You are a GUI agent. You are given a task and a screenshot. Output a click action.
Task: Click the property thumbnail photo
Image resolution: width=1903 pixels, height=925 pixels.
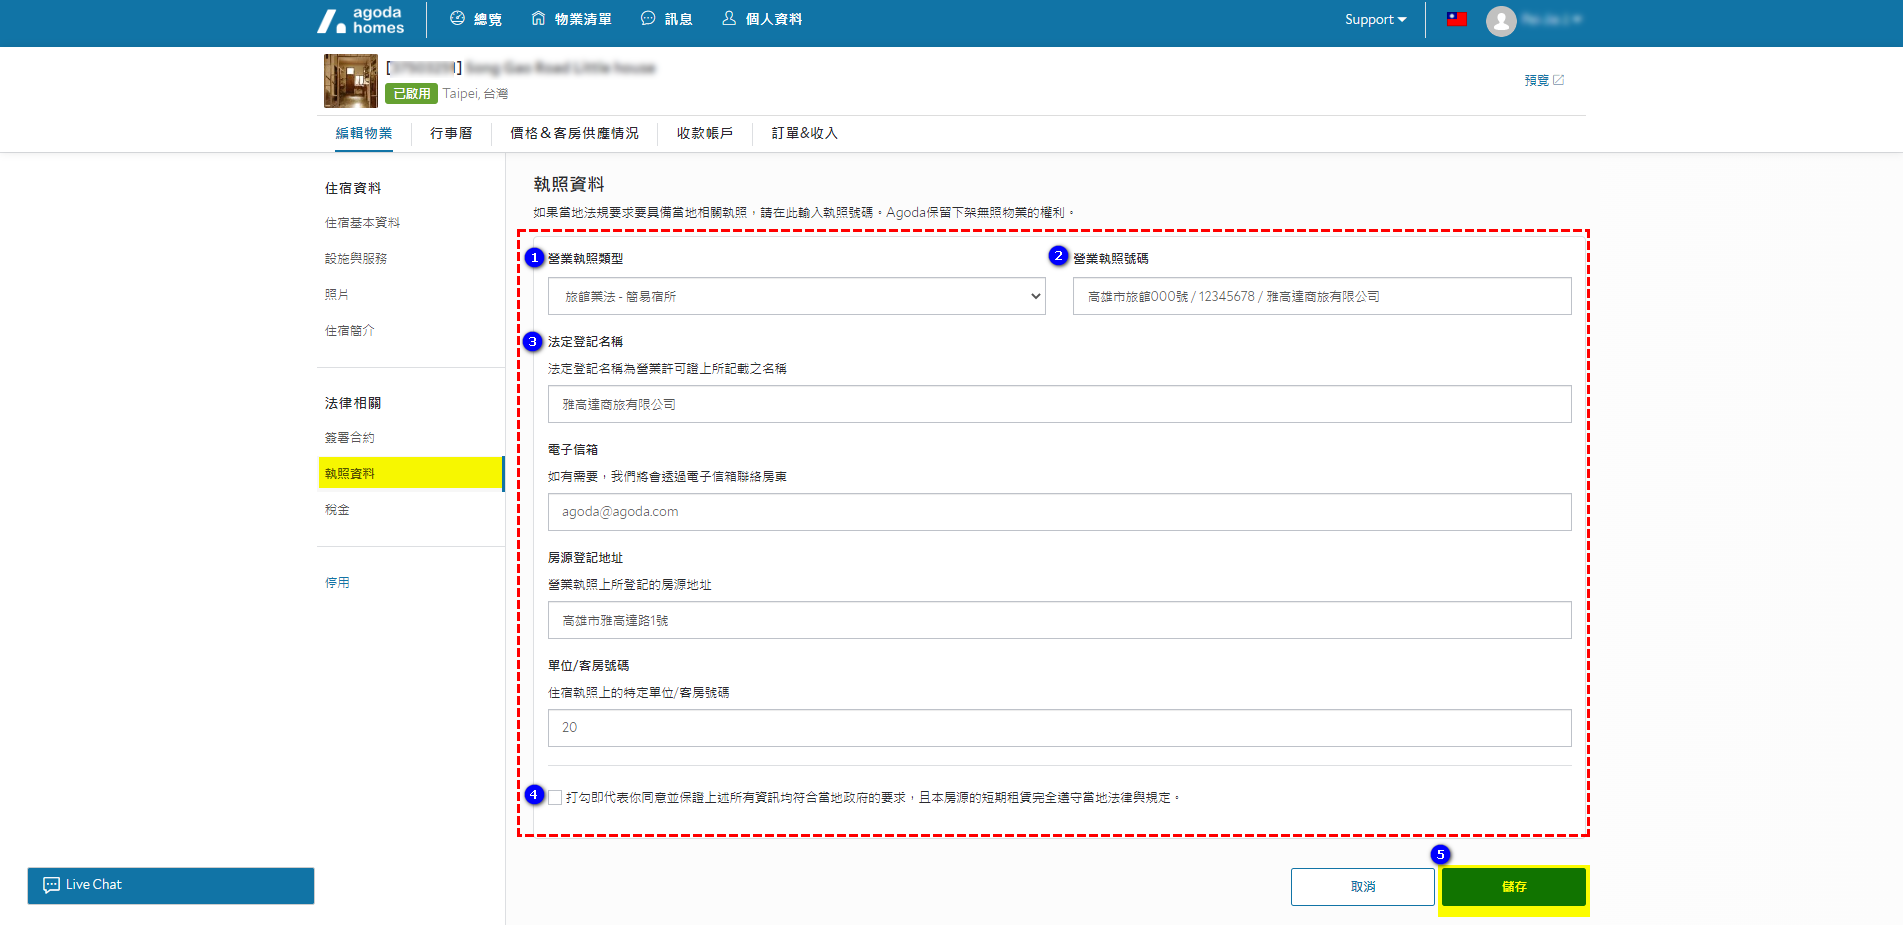pos(350,81)
